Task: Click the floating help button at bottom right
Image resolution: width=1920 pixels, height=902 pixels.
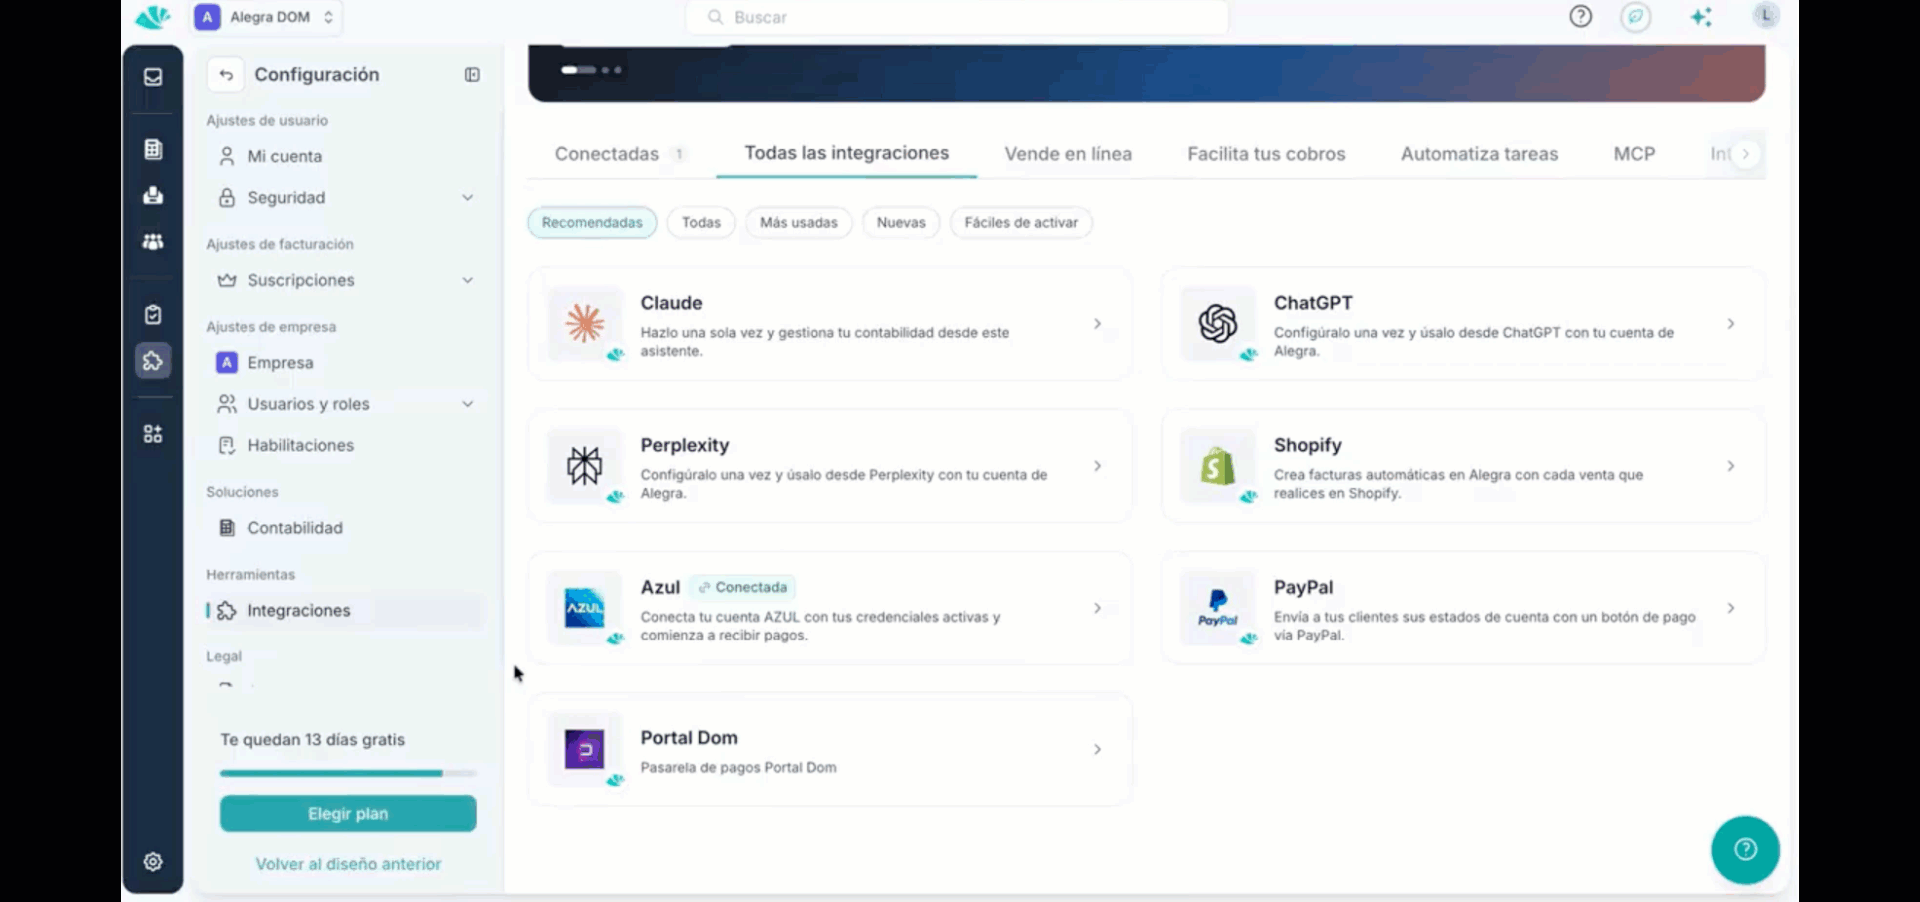Action: point(1745,850)
